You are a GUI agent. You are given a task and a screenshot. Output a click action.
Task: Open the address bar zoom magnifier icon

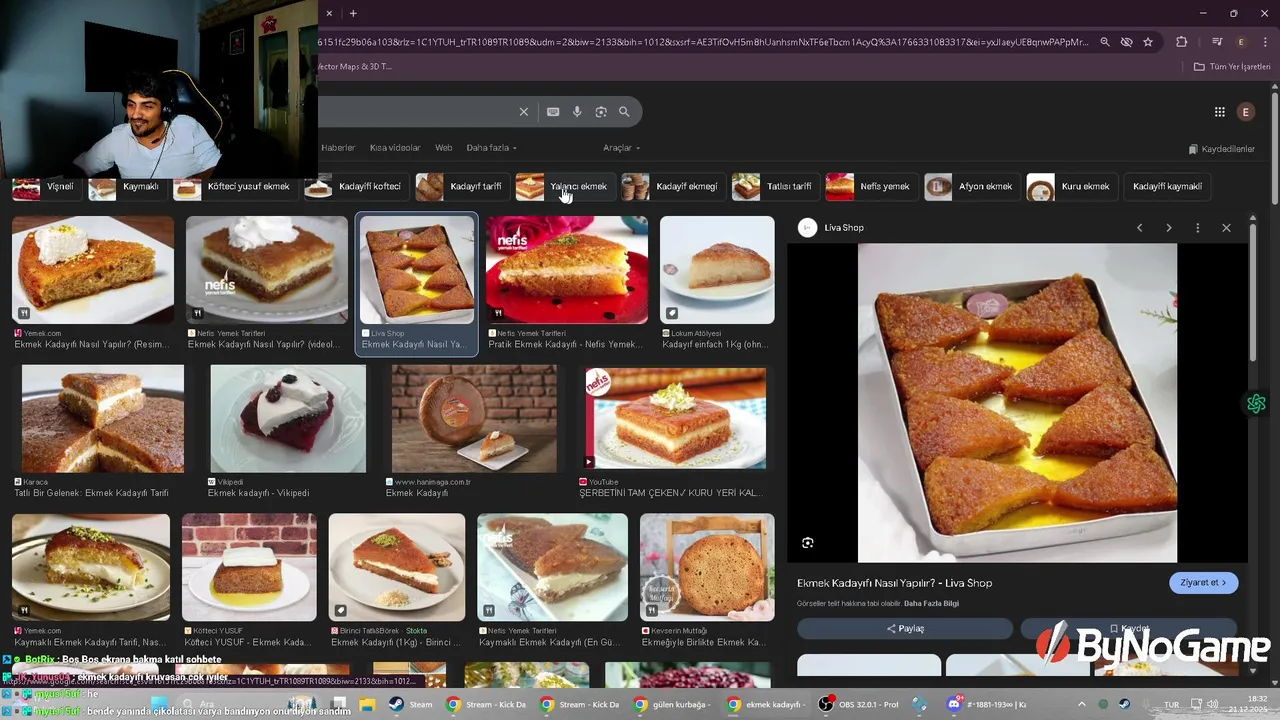tap(1105, 42)
